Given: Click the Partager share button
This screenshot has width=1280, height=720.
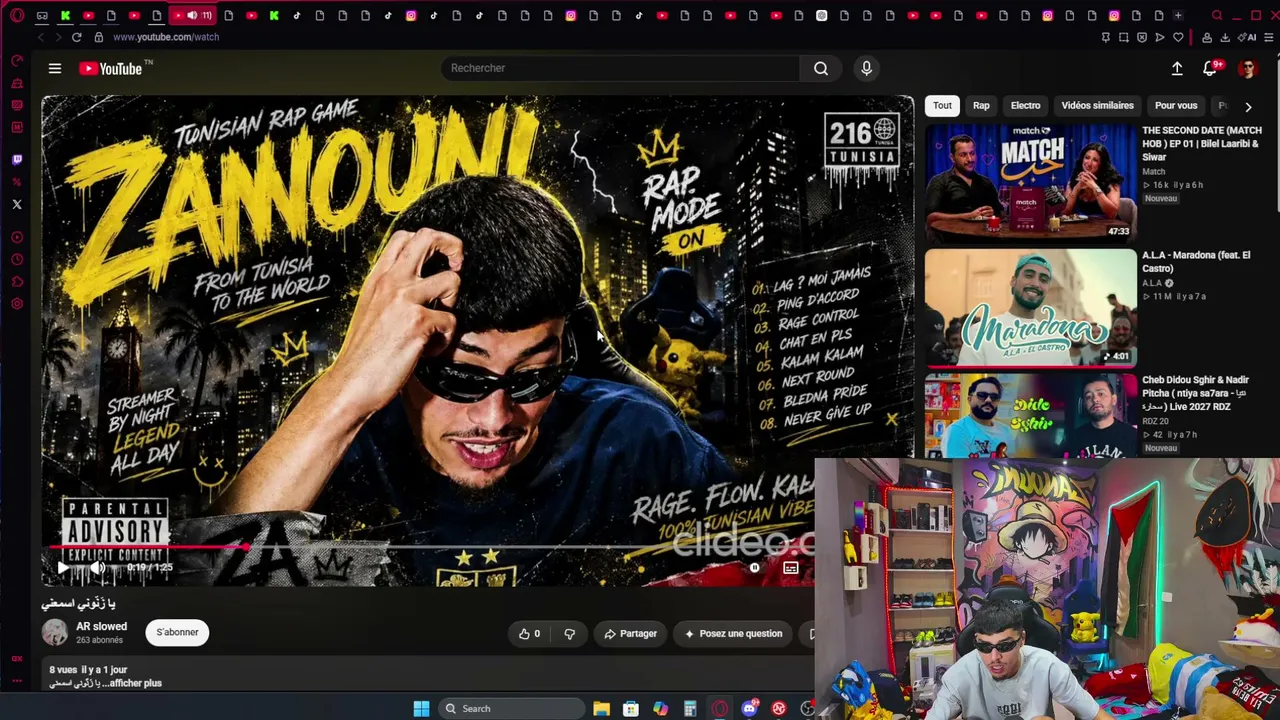Looking at the screenshot, I should click(631, 633).
